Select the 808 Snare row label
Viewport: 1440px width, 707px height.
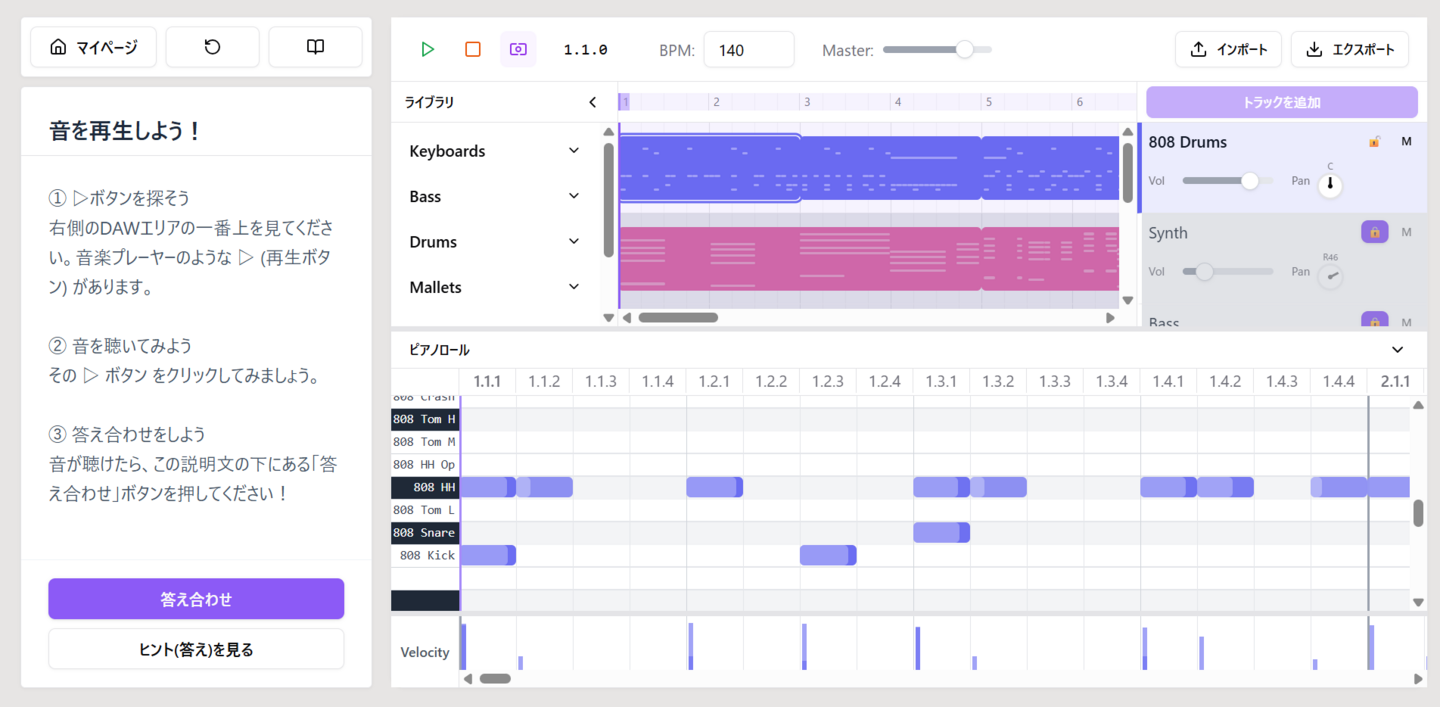tap(425, 533)
